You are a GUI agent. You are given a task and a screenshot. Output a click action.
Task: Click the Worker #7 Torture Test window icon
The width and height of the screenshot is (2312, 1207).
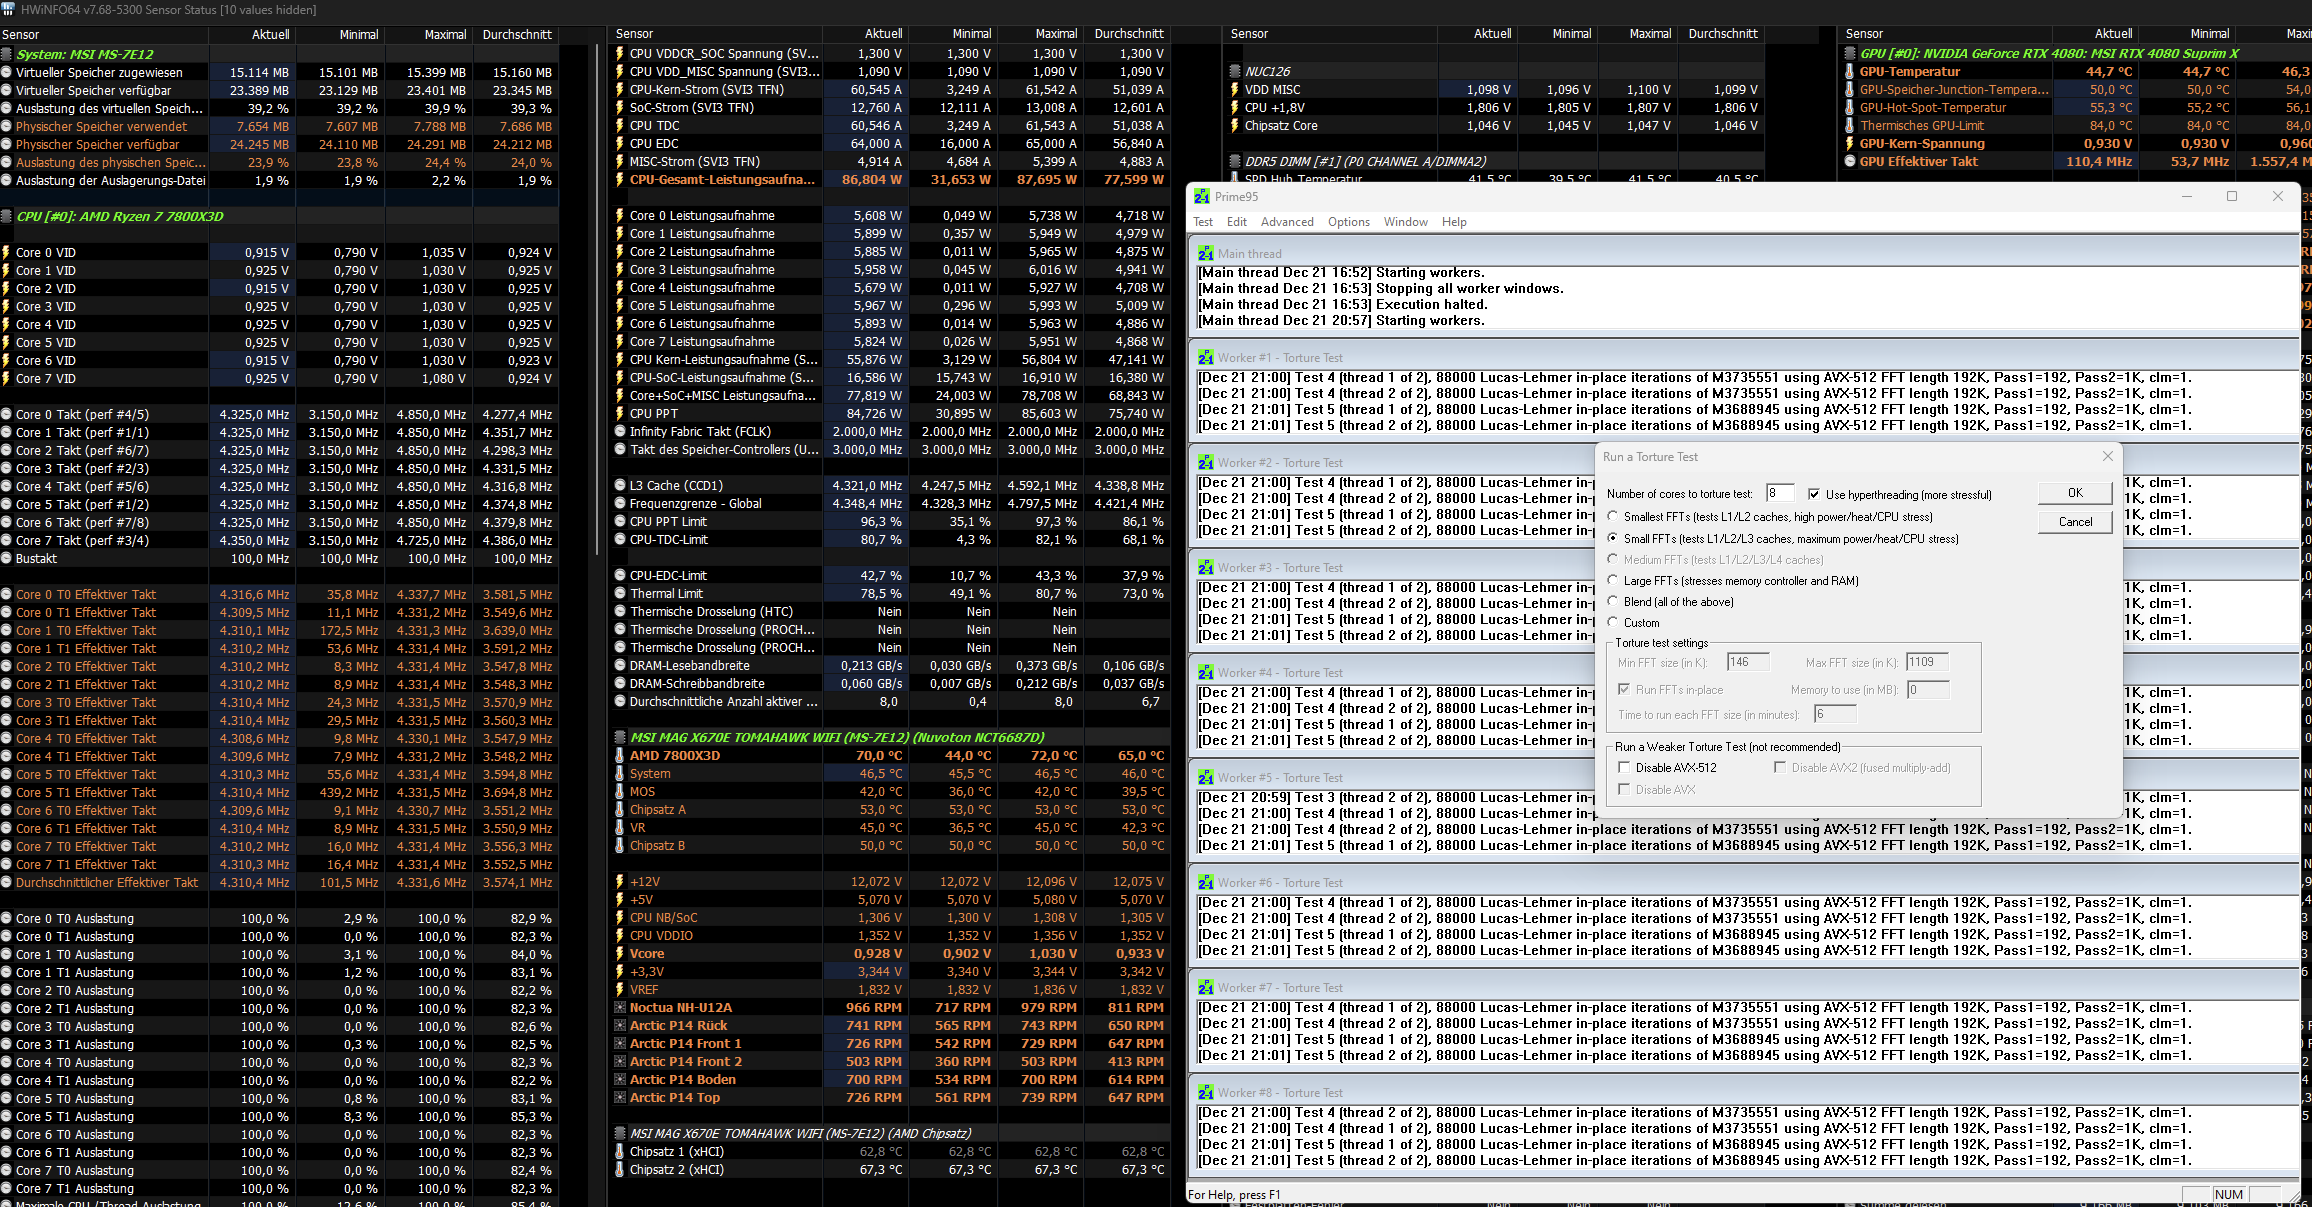1206,988
